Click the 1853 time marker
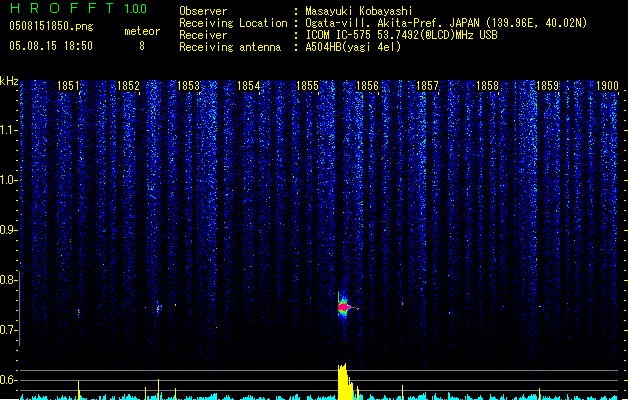629x400 pixels. (188, 86)
